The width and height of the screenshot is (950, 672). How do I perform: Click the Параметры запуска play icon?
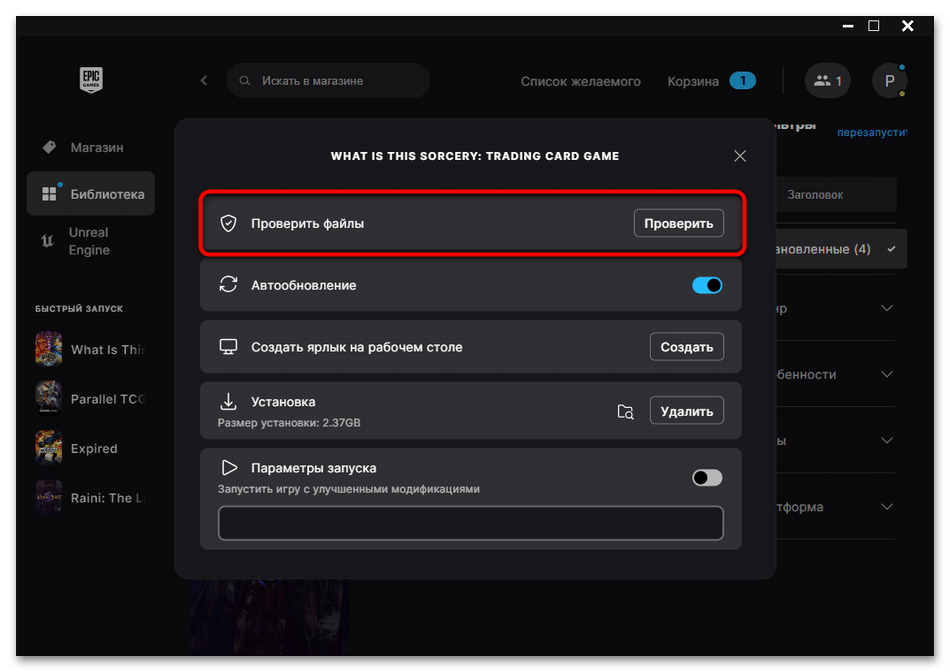click(229, 468)
